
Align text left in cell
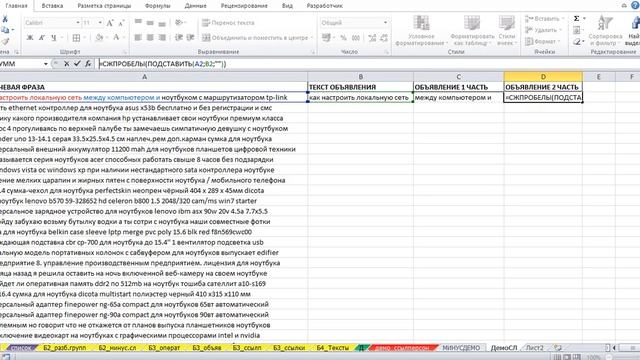tap(138, 38)
